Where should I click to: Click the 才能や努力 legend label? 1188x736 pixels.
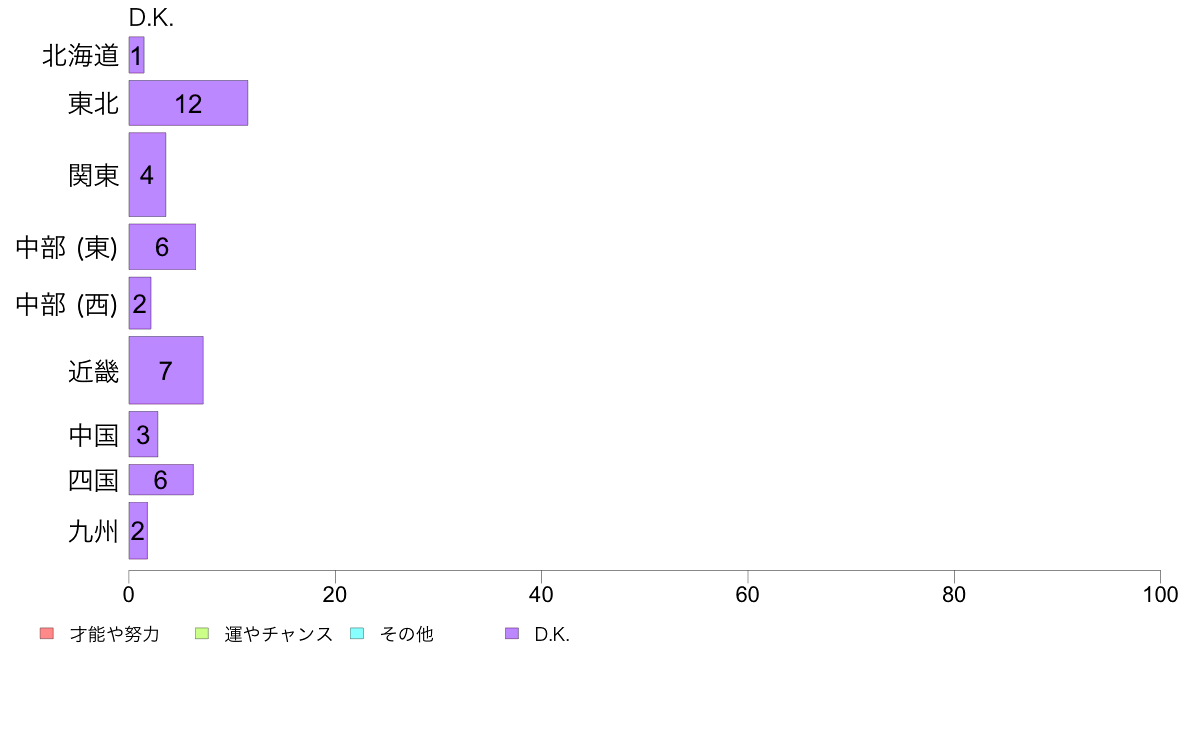(x=115, y=634)
